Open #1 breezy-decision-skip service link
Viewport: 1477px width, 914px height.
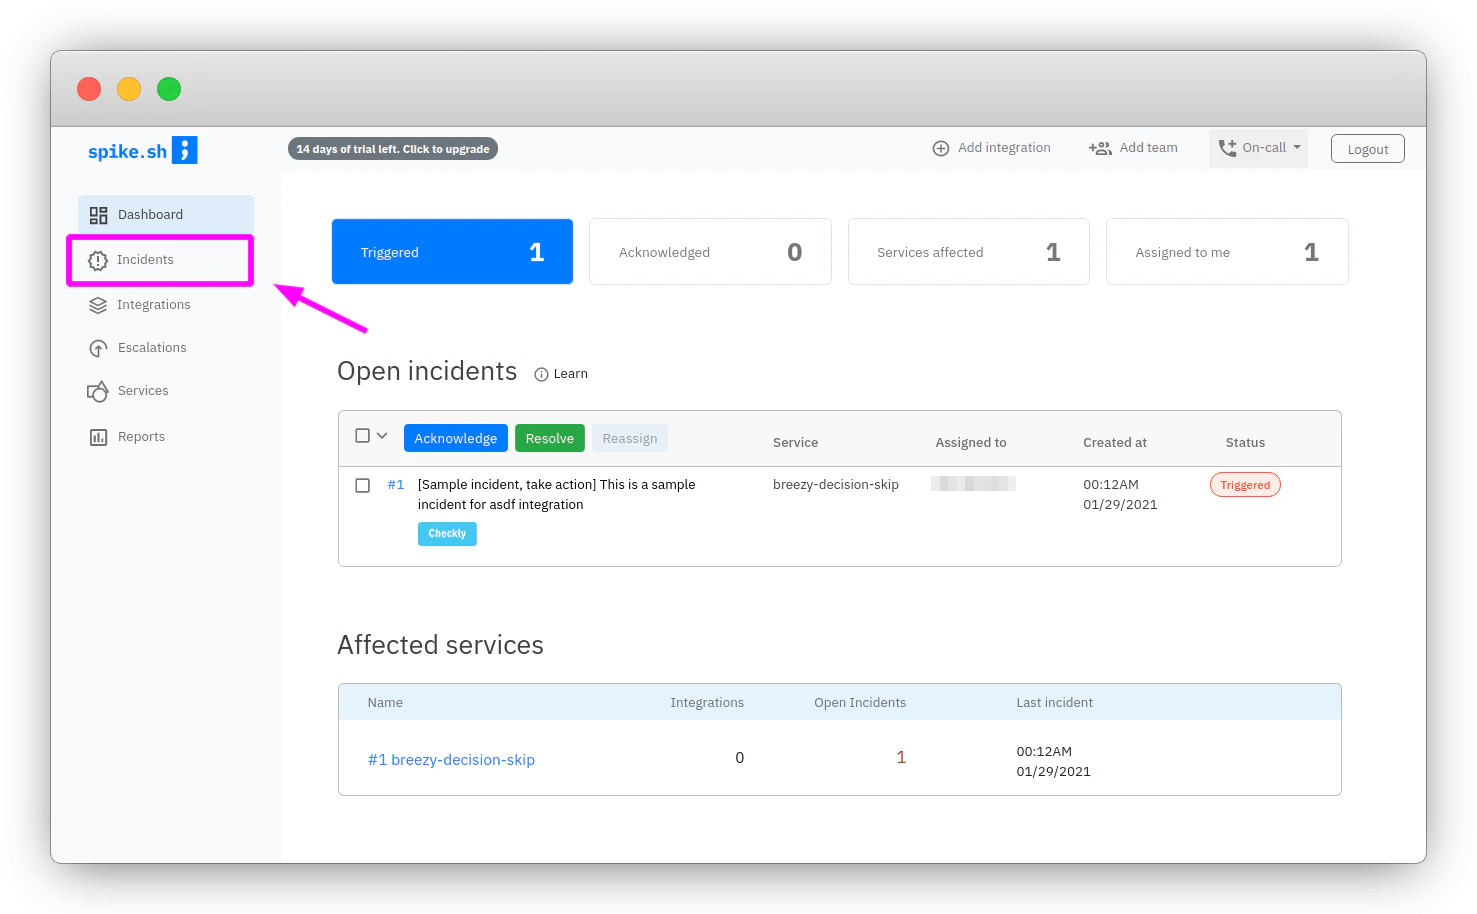click(x=451, y=760)
